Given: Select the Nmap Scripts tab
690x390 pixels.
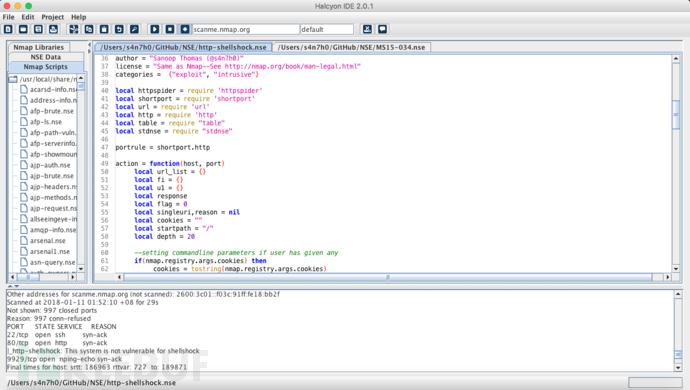Looking at the screenshot, I should click(46, 66).
